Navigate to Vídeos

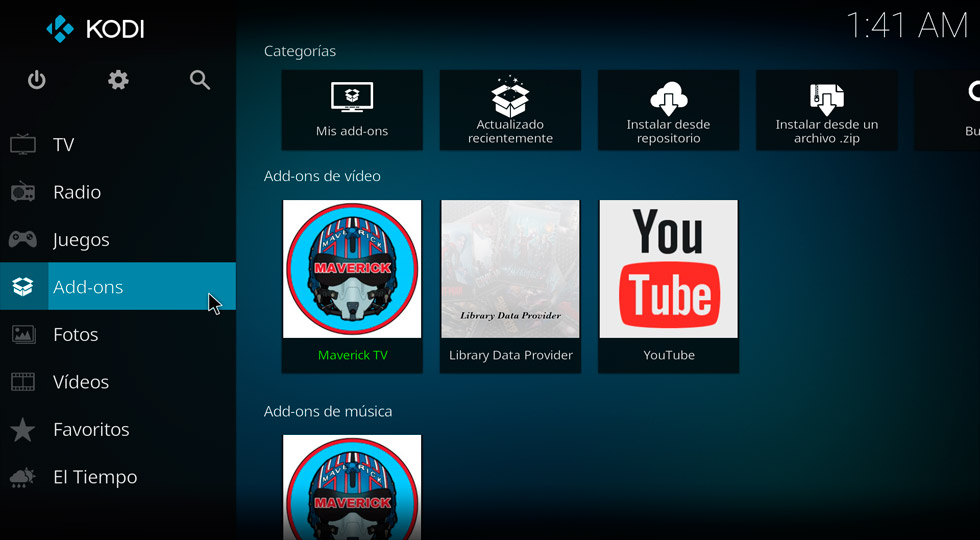click(x=118, y=382)
